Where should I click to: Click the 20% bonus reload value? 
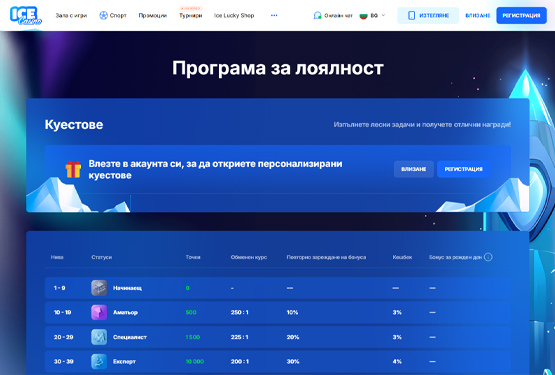click(x=293, y=337)
